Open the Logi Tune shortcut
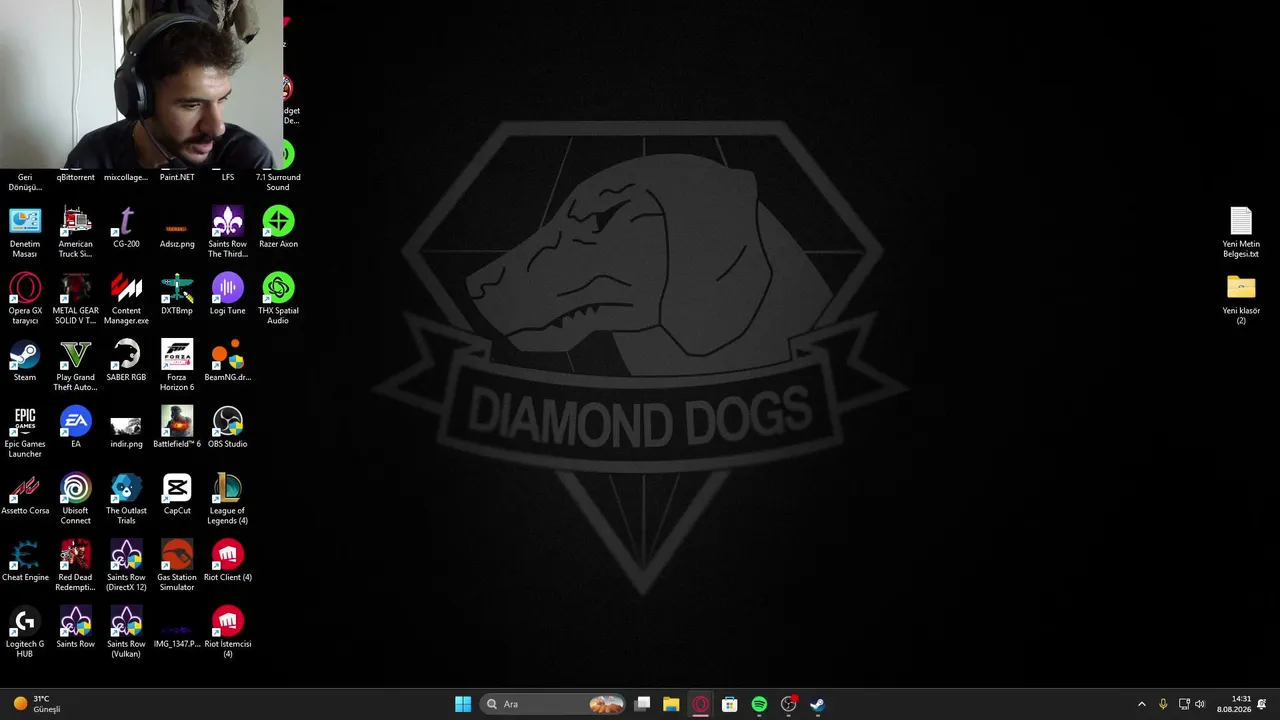 click(228, 294)
